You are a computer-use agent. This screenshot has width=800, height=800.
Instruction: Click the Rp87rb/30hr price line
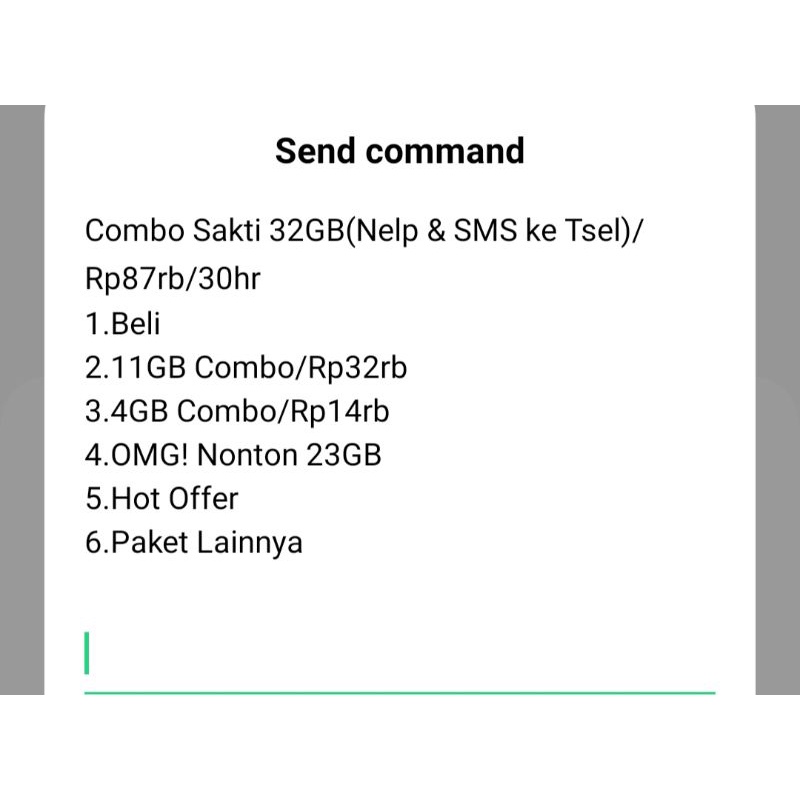pyautogui.click(x=173, y=279)
